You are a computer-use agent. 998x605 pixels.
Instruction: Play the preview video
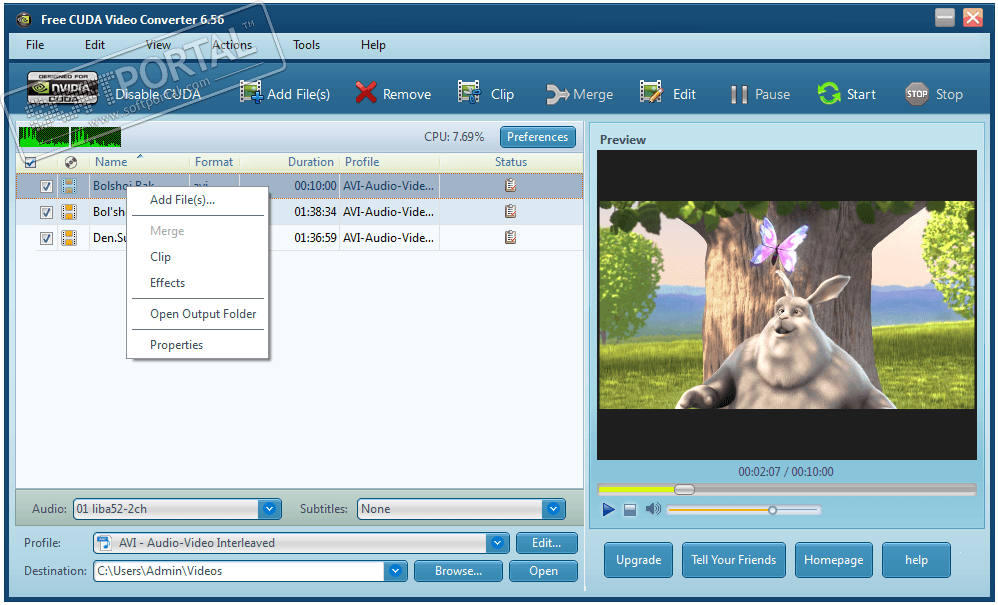pyautogui.click(x=608, y=510)
